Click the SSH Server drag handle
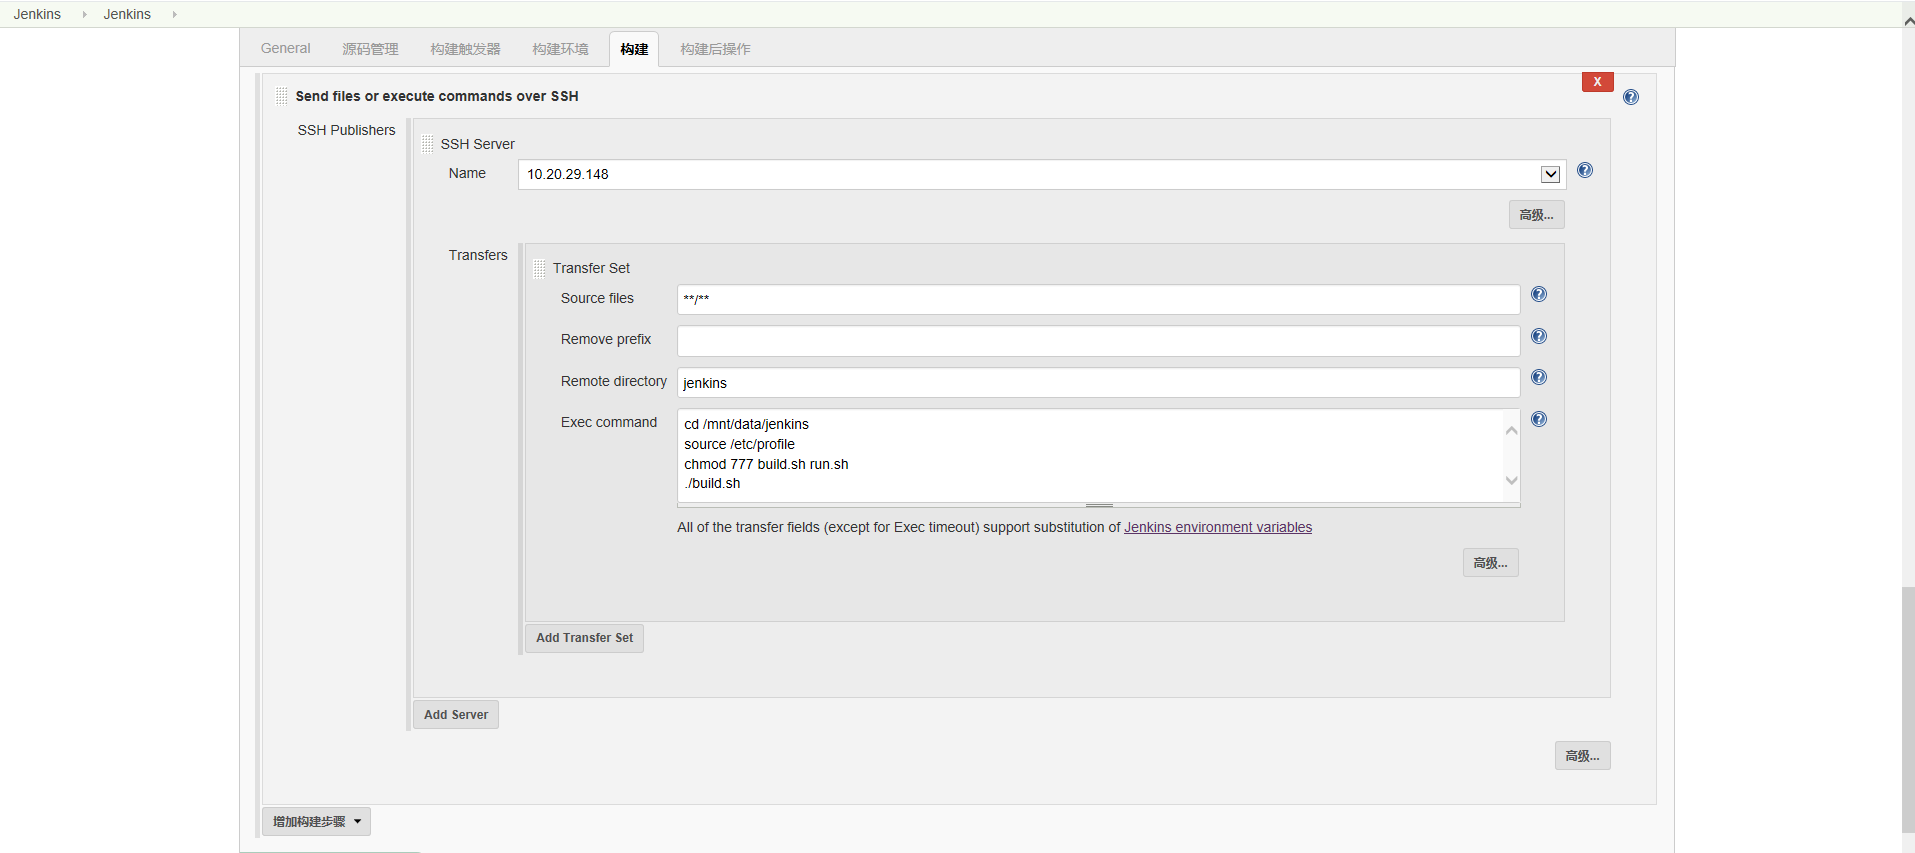Viewport: 1915px width, 853px height. point(428,144)
